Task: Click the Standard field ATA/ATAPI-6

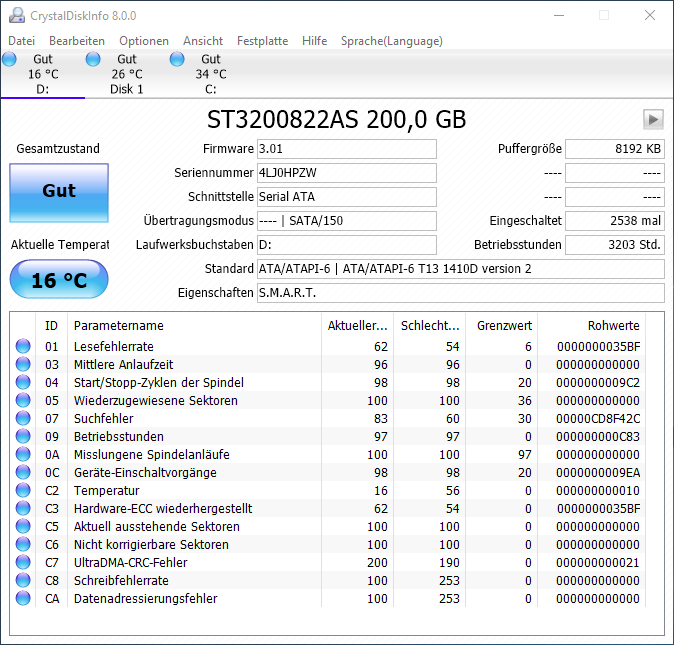Action: coord(461,269)
